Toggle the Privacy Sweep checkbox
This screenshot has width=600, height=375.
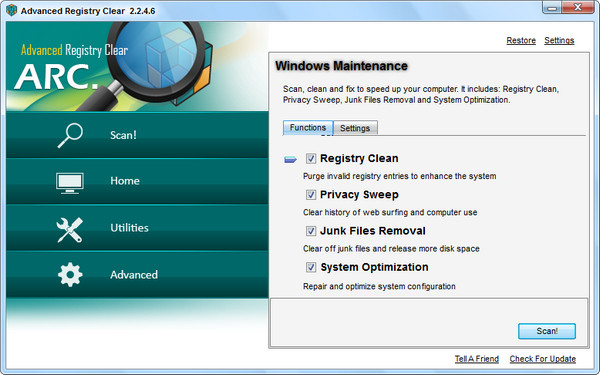coord(311,195)
